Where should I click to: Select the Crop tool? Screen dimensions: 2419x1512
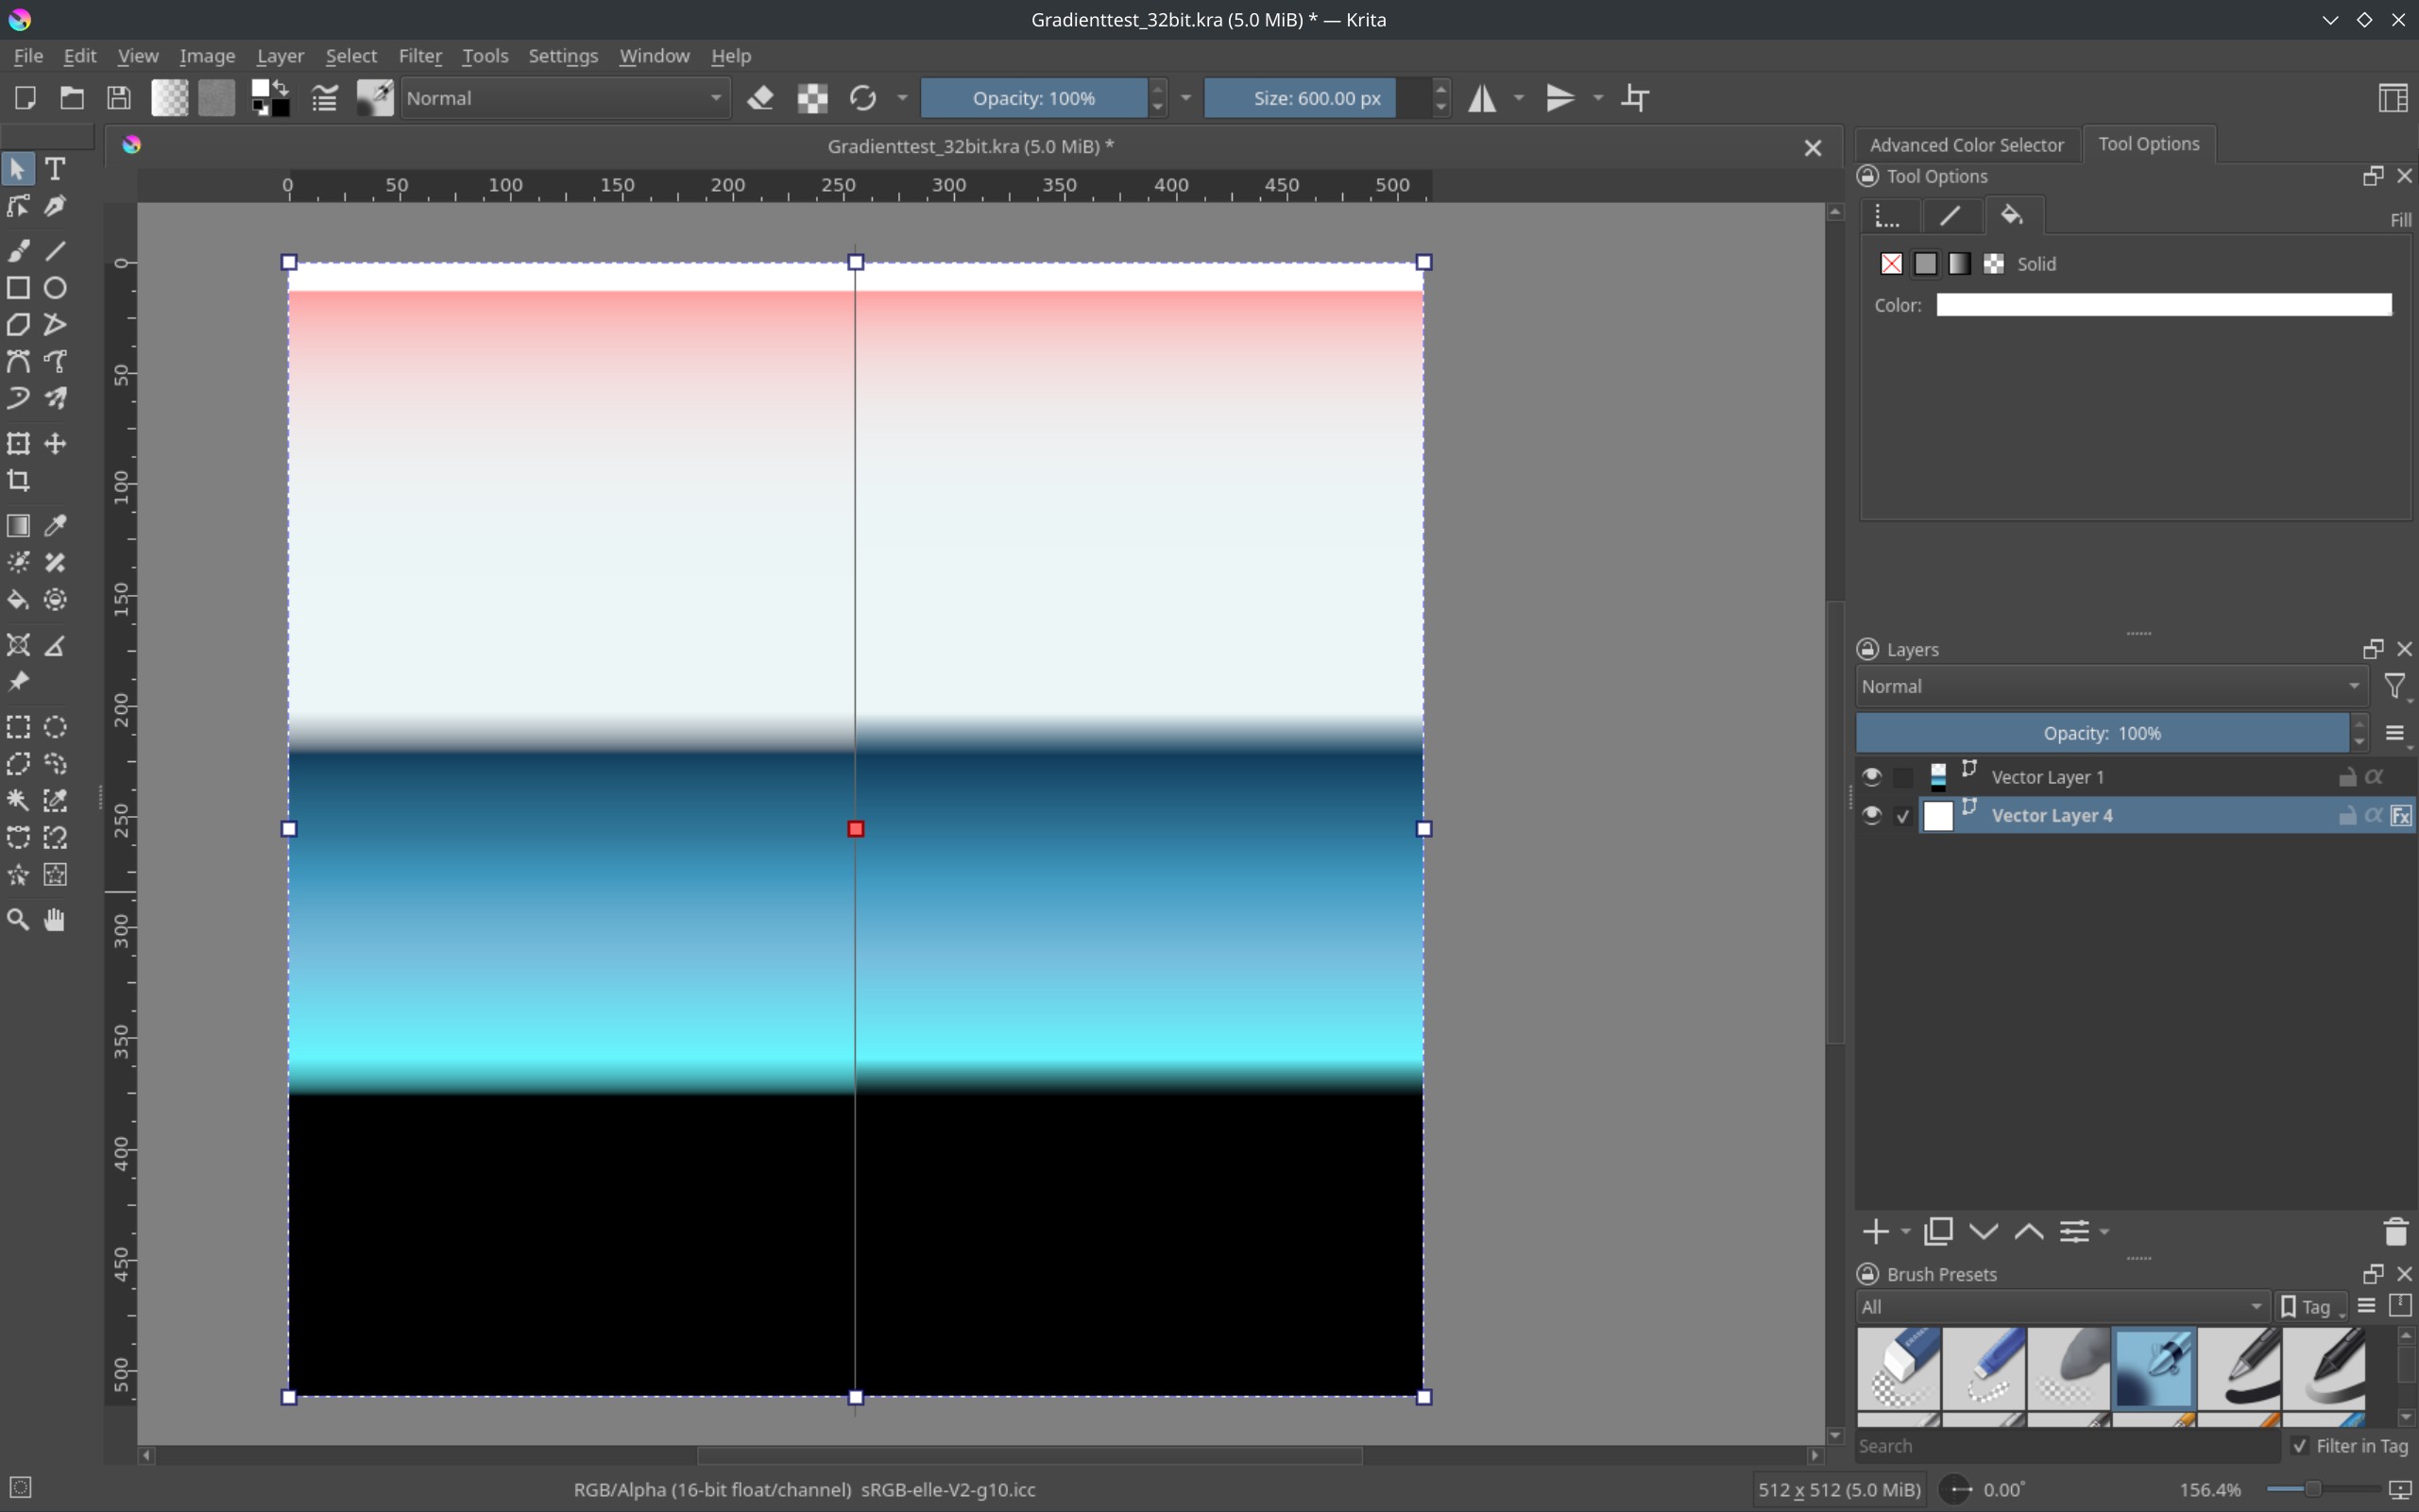point(18,481)
